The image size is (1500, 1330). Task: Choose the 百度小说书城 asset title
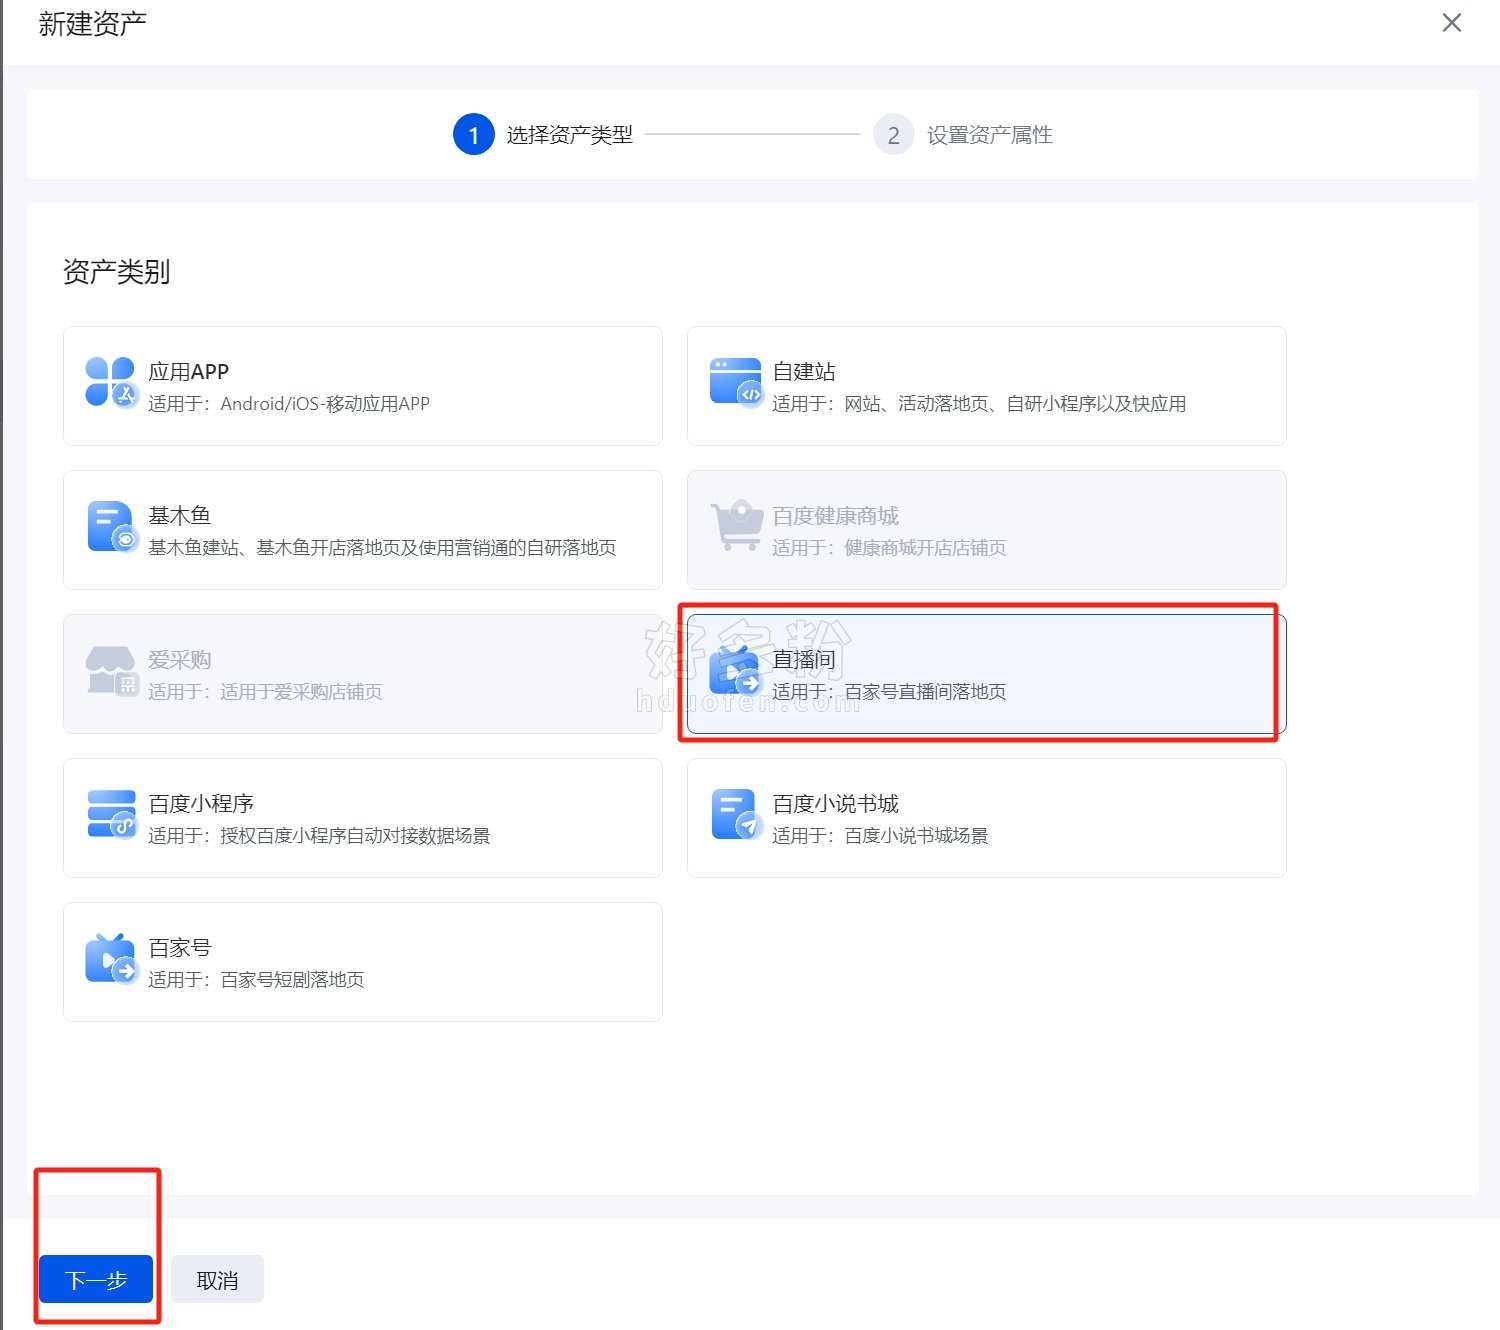click(836, 804)
